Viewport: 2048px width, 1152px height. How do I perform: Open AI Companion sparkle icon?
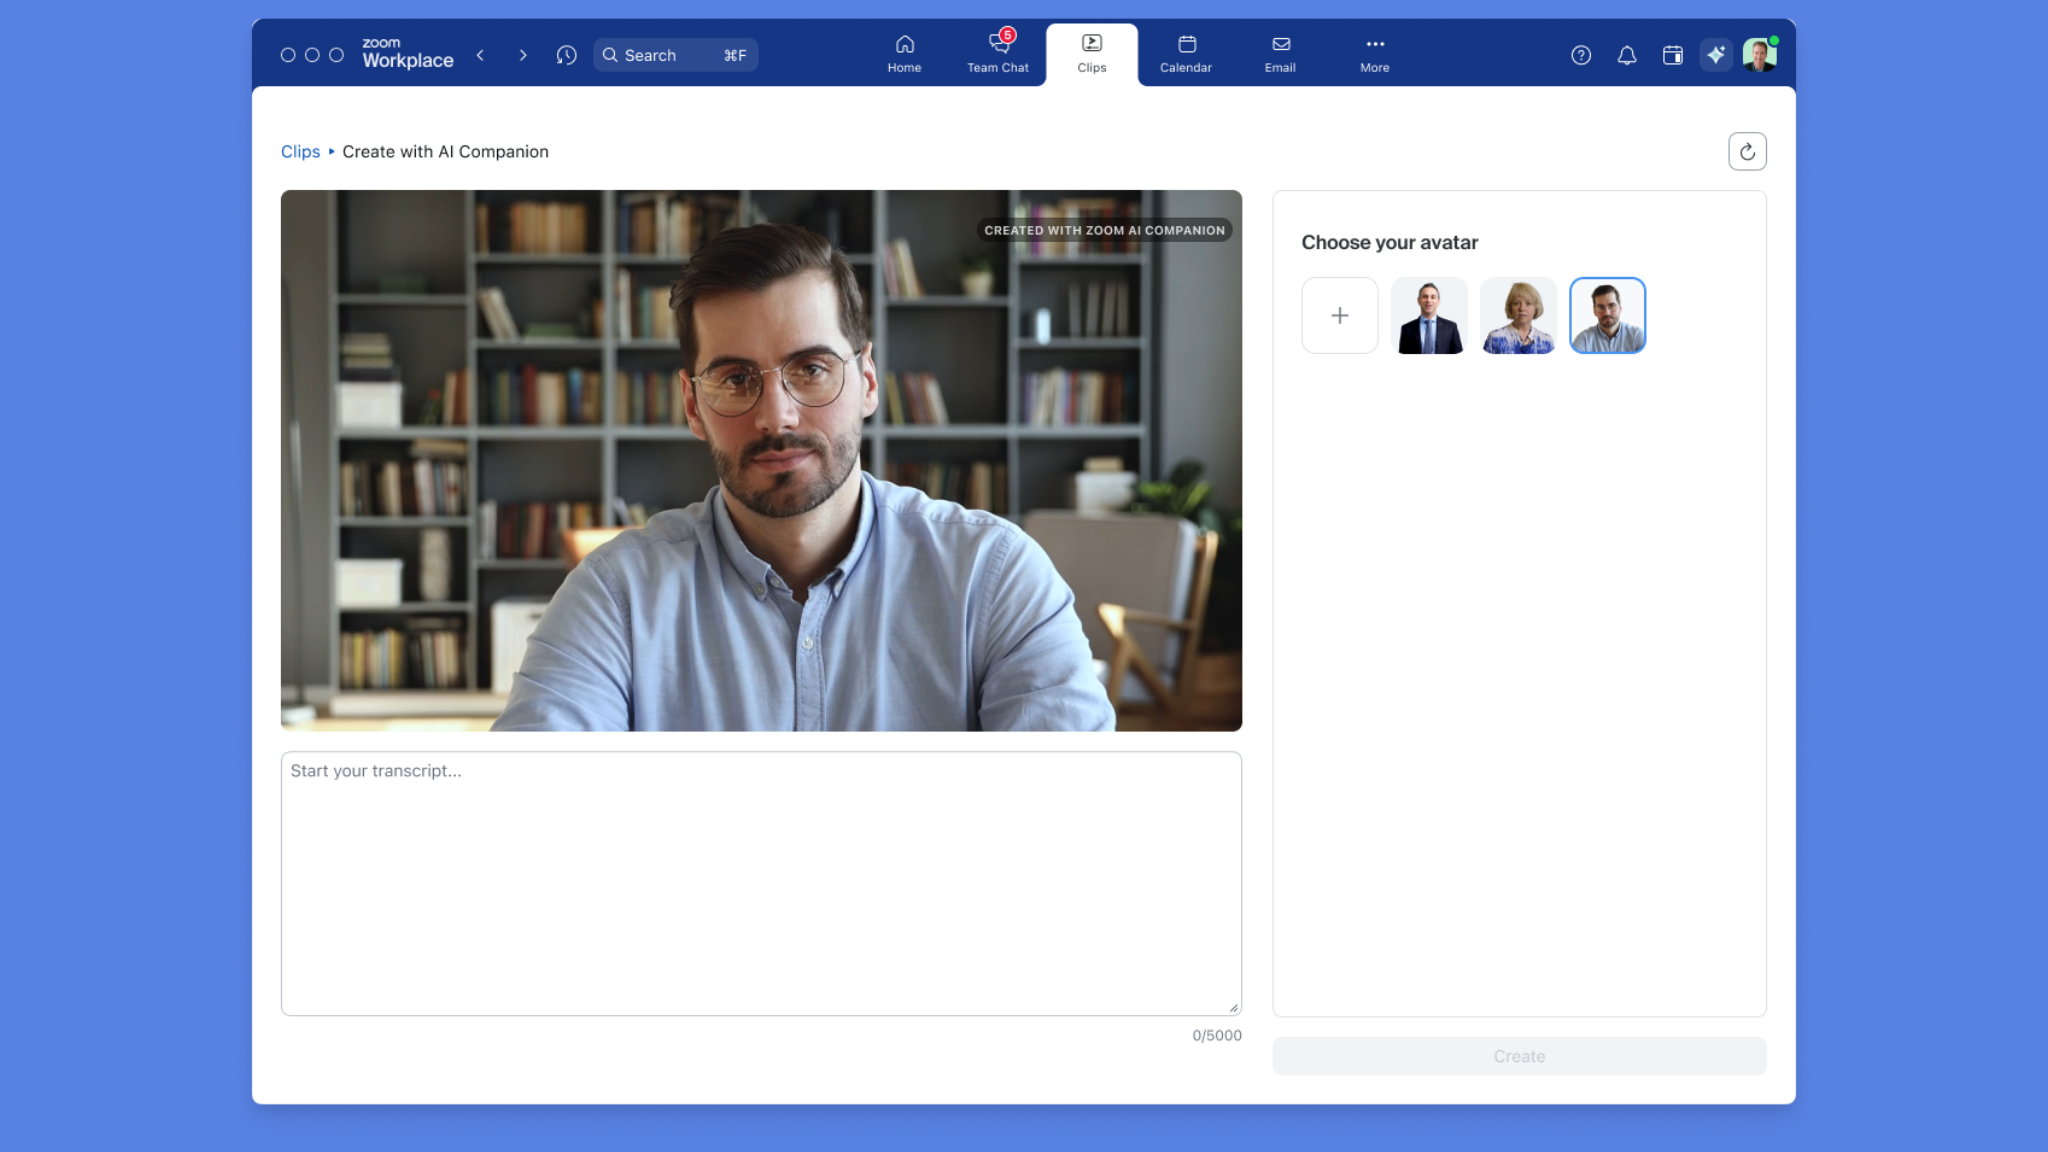[1716, 55]
